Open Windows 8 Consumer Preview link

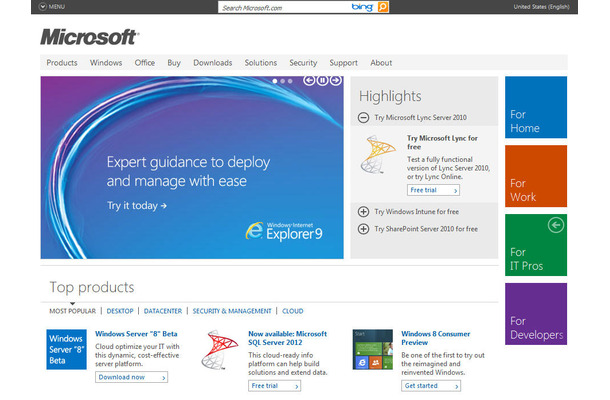[x=435, y=338]
